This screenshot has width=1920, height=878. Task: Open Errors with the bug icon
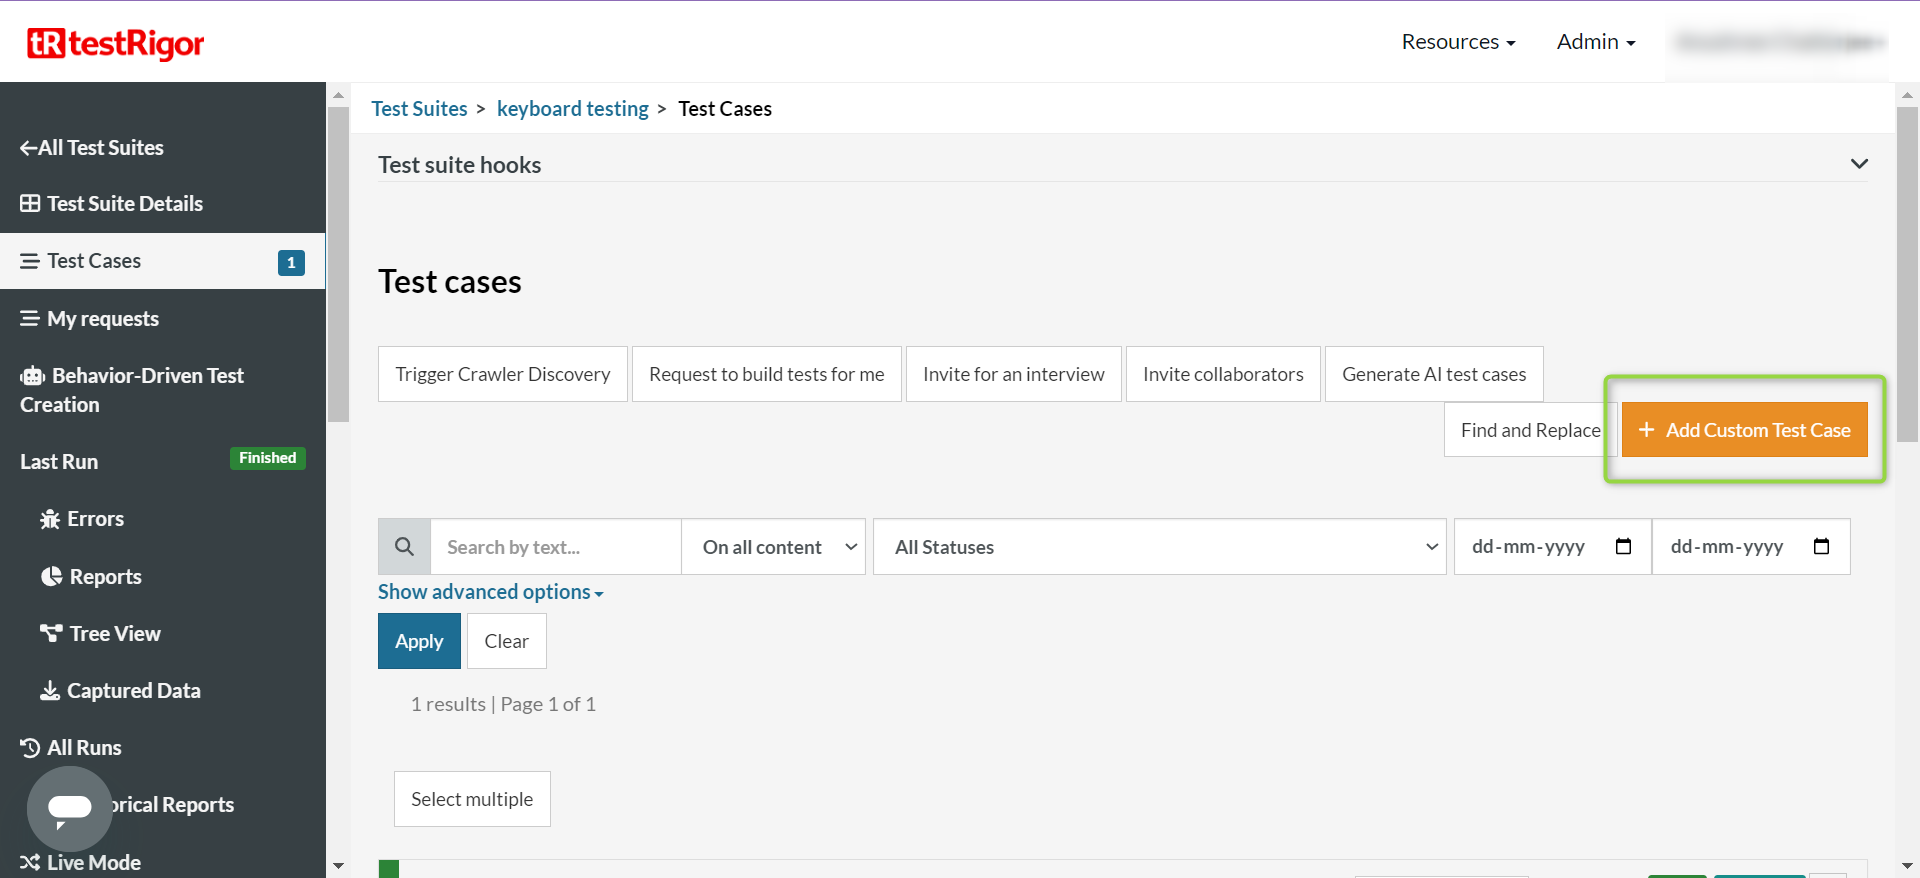(82, 519)
